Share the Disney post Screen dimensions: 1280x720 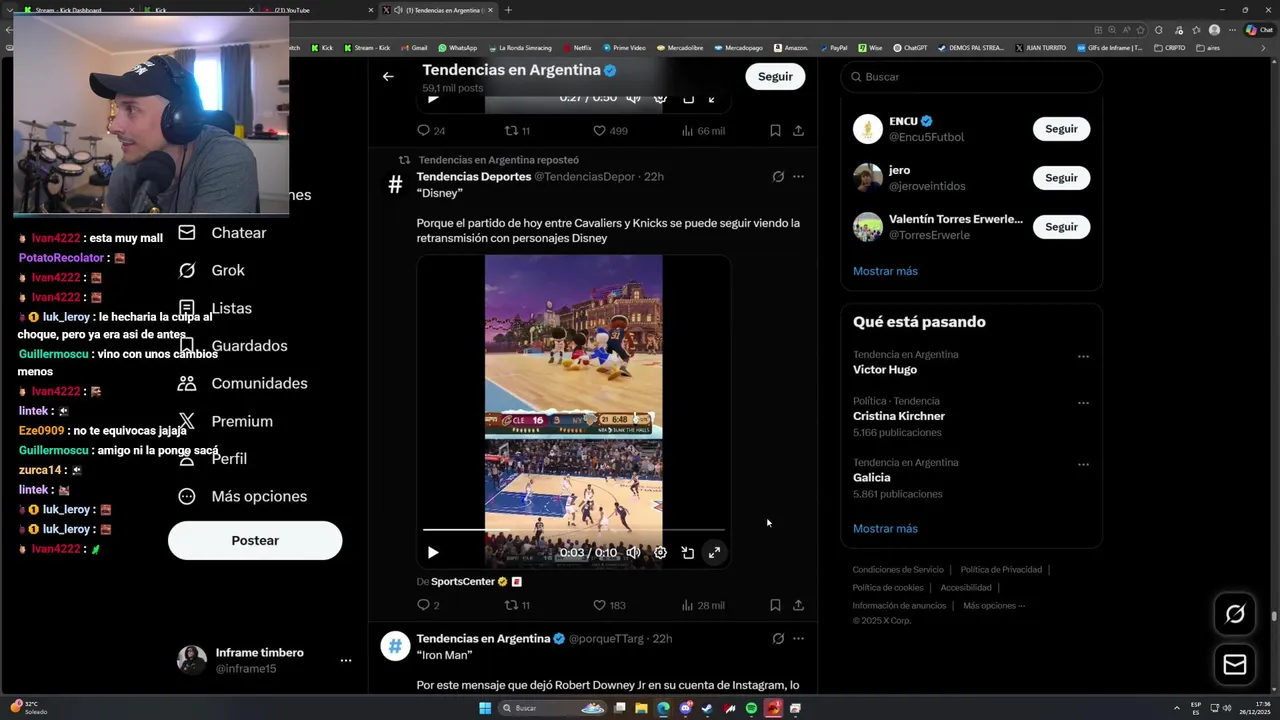point(798,605)
